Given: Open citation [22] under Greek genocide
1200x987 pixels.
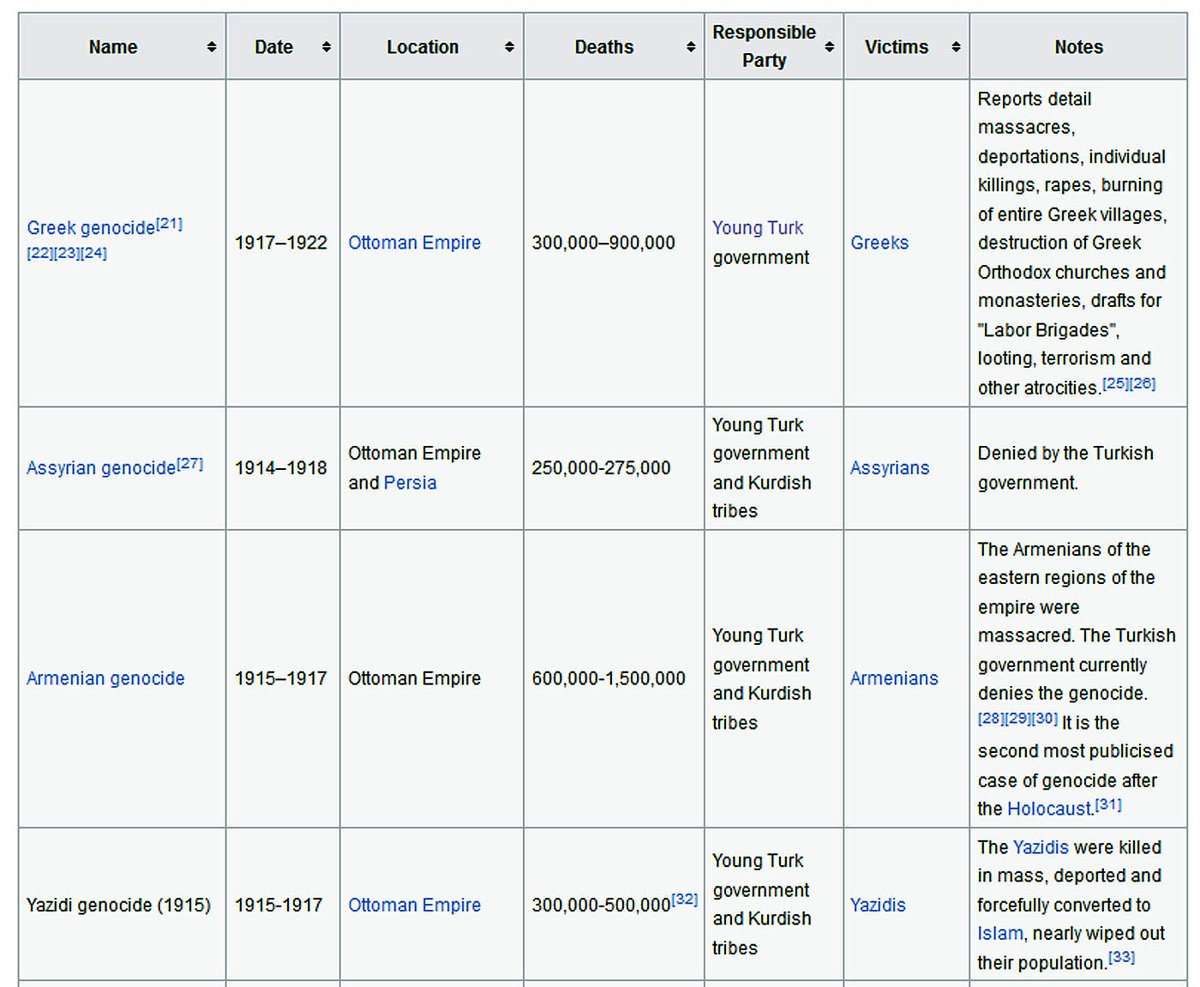Looking at the screenshot, I should pyautogui.click(x=40, y=253).
